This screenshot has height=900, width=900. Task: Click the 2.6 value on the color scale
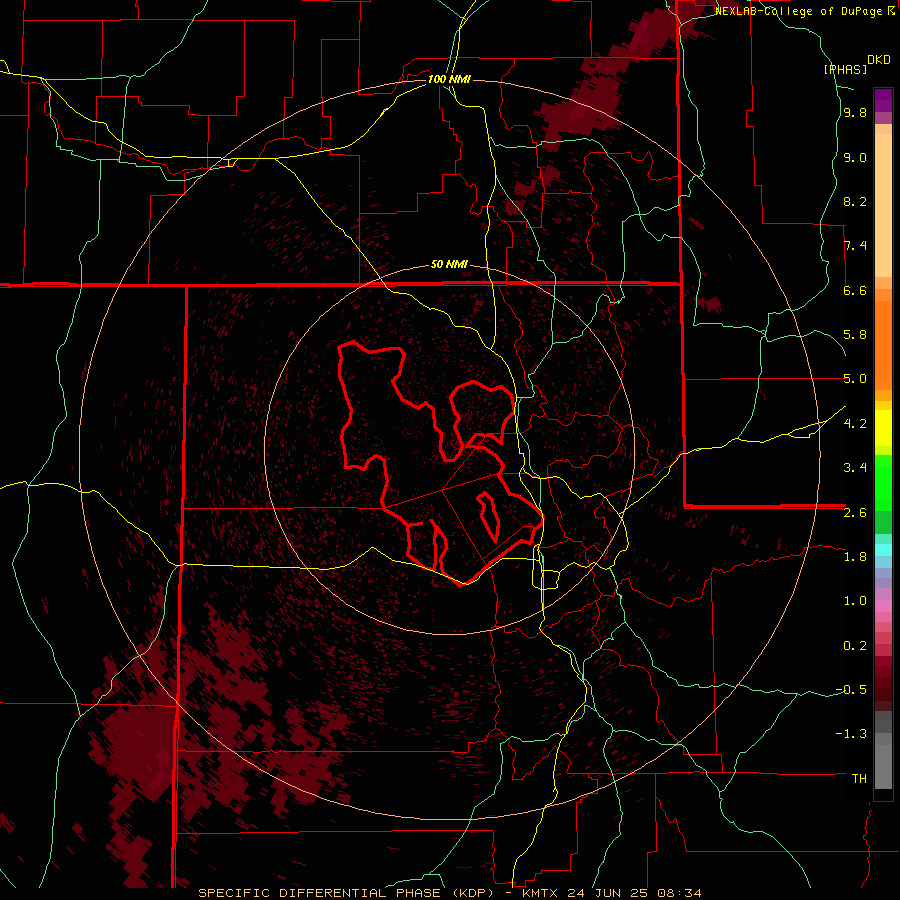[x=855, y=513]
